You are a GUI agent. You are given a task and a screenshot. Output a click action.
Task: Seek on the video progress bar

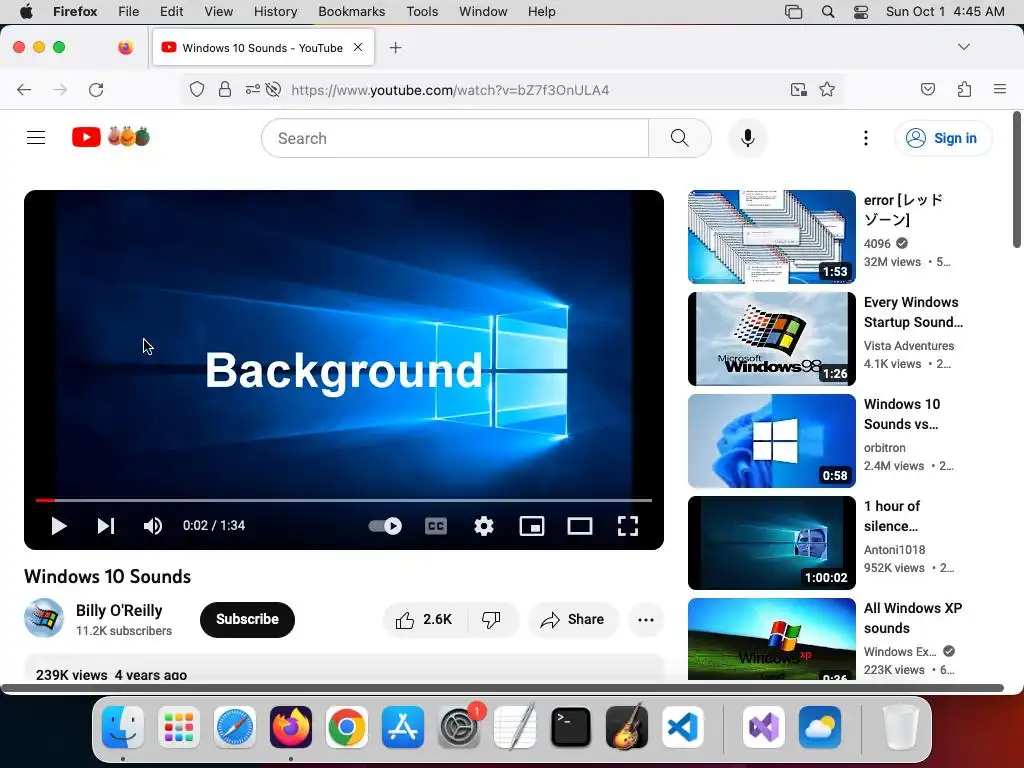tap(344, 500)
